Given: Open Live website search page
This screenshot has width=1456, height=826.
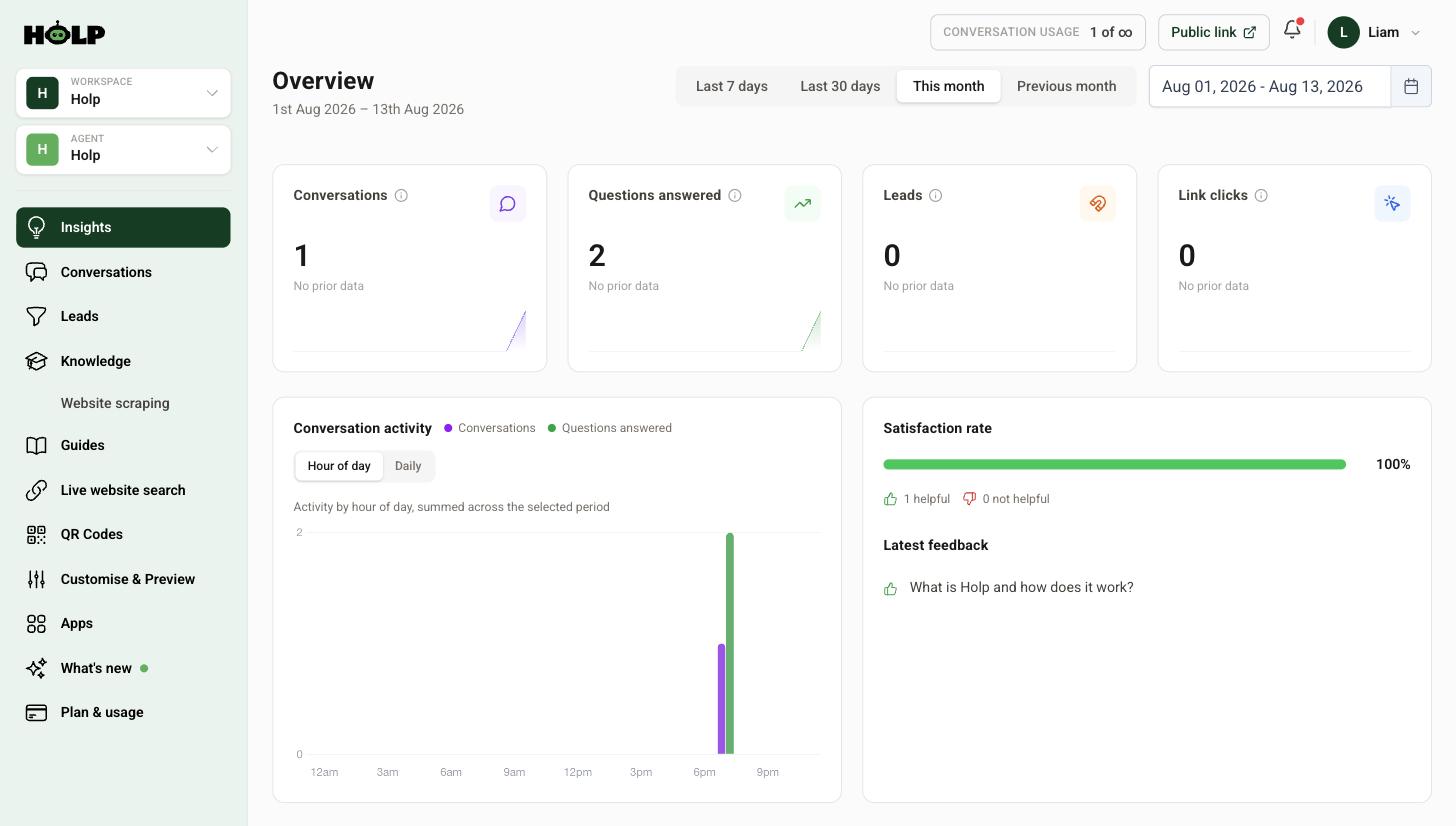Looking at the screenshot, I should [123, 490].
